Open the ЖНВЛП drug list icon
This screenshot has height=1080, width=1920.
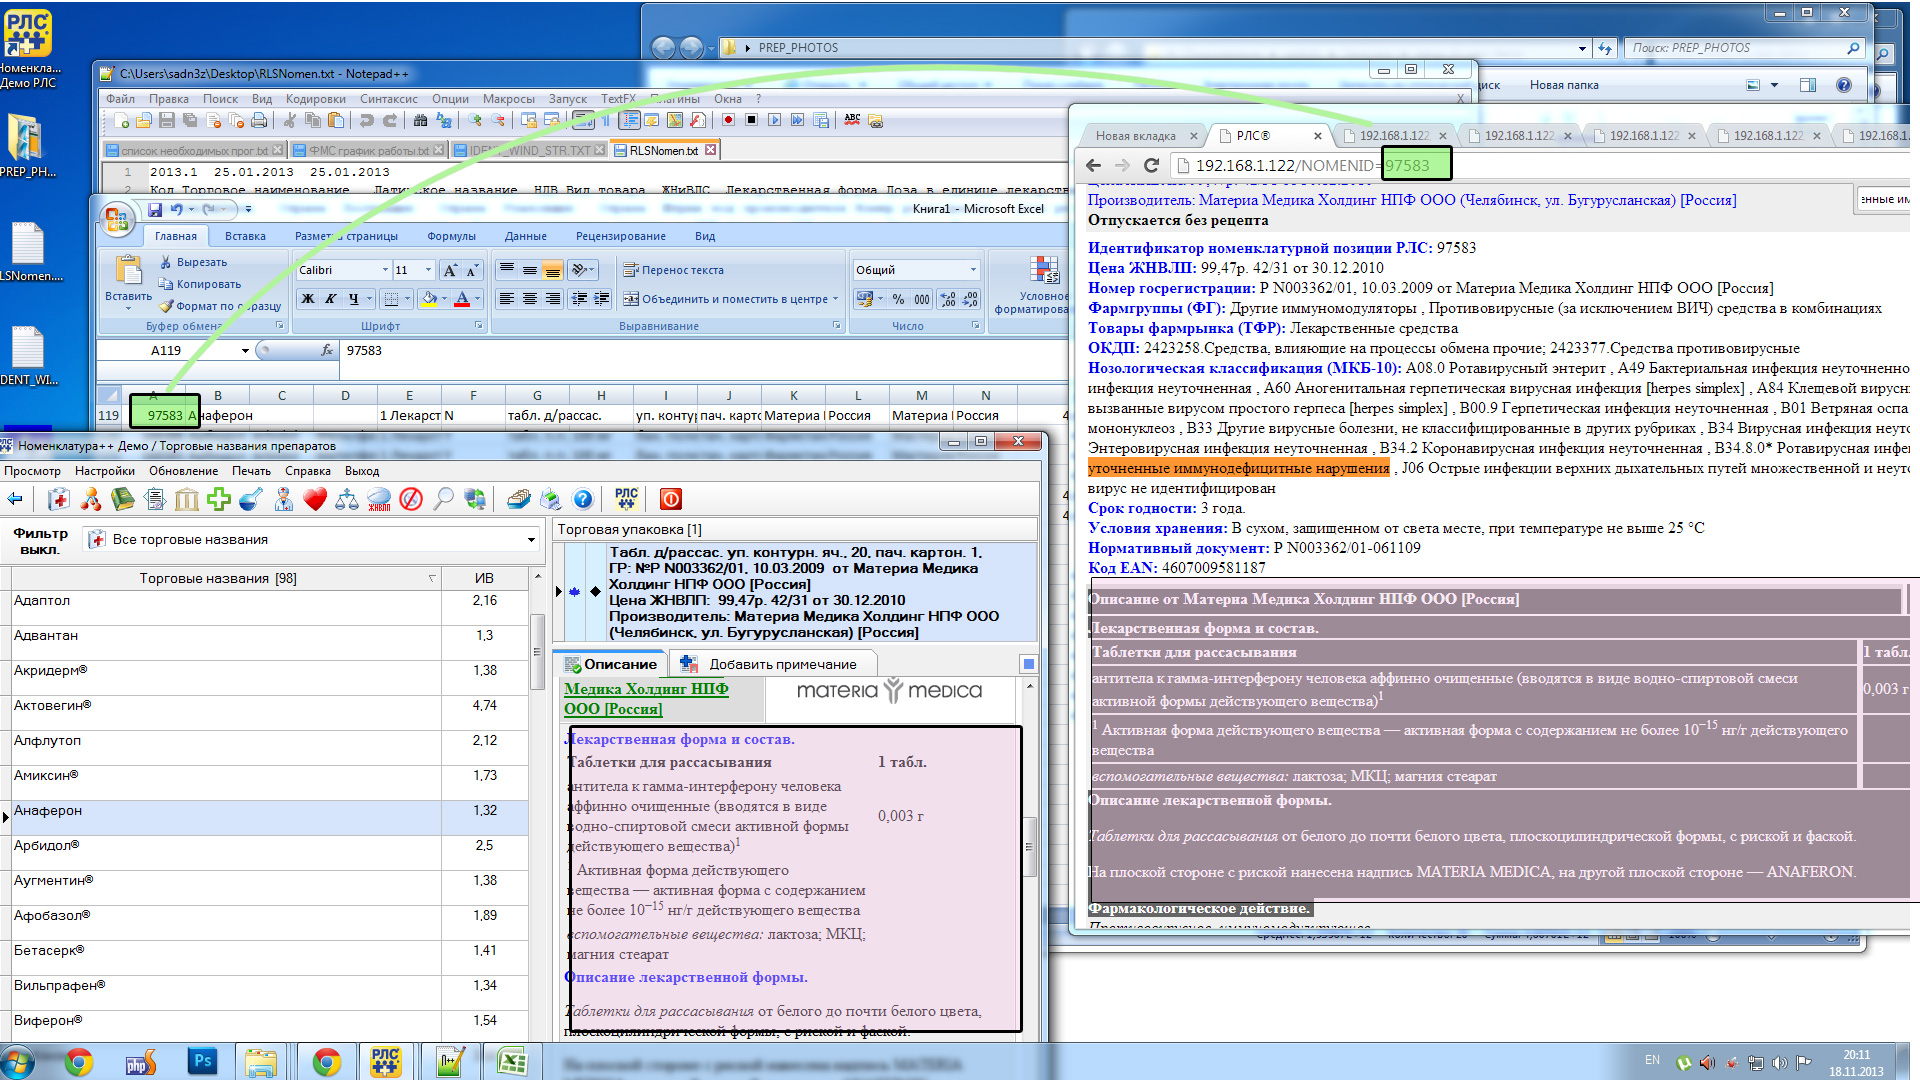pos(379,499)
